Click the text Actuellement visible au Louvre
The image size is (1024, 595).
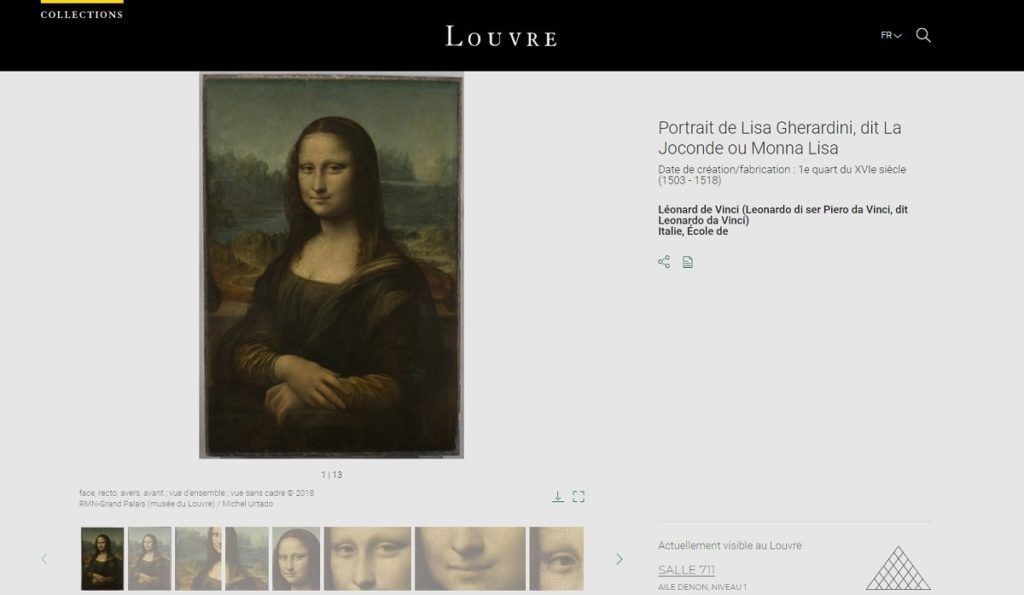click(729, 545)
